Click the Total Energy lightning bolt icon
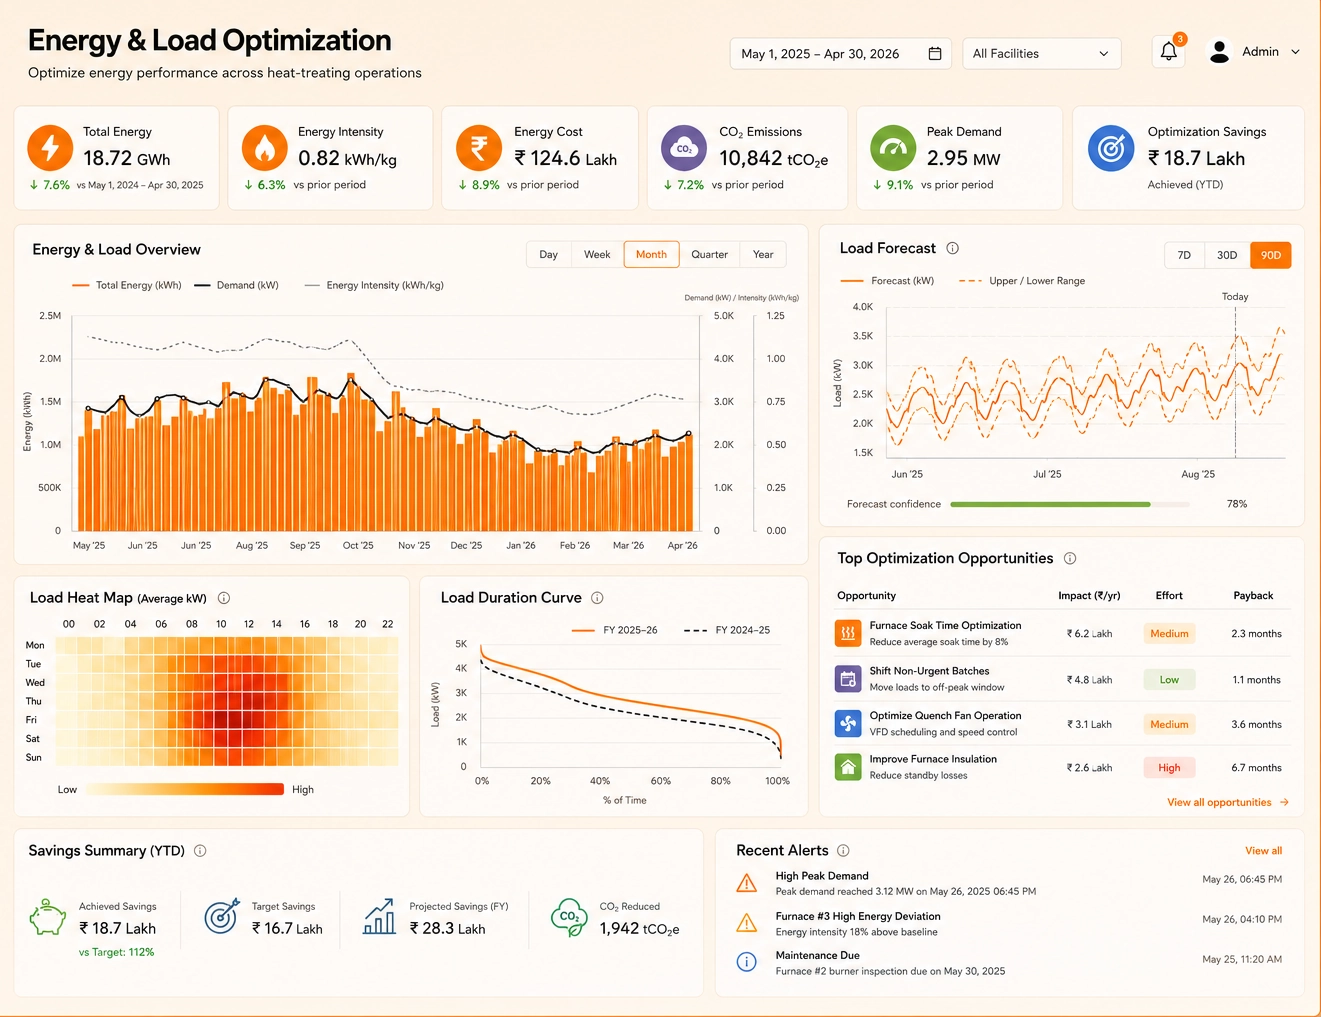 click(50, 148)
